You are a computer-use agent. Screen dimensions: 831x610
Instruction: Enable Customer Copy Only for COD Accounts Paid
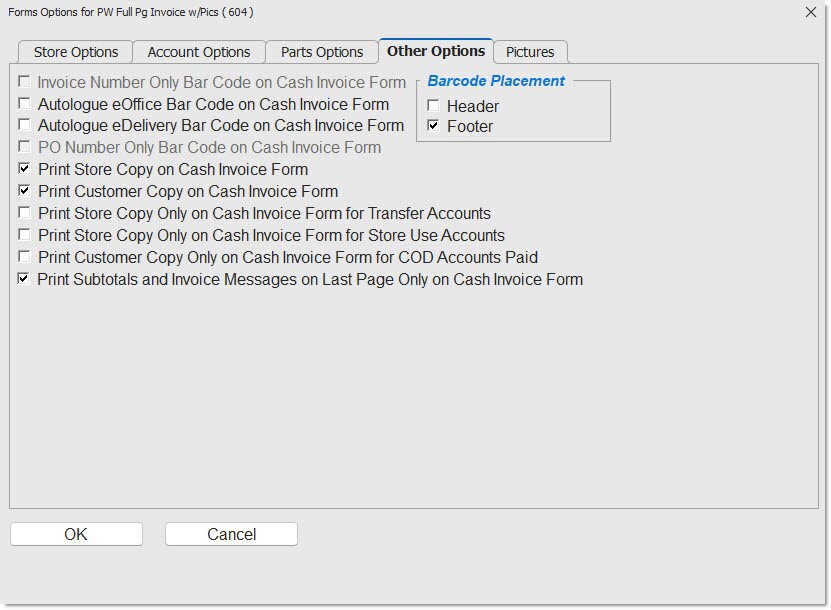(x=24, y=258)
